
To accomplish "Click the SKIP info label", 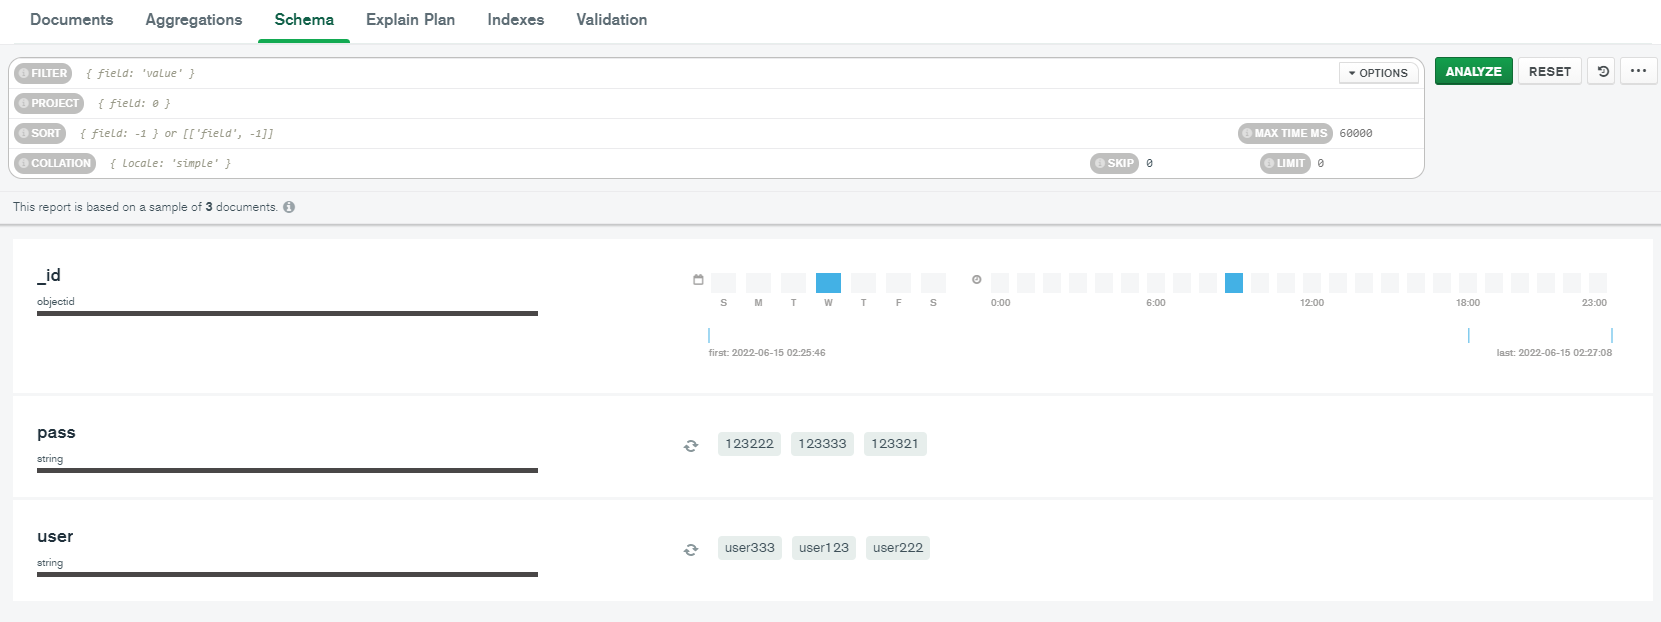I will pos(1114,163).
